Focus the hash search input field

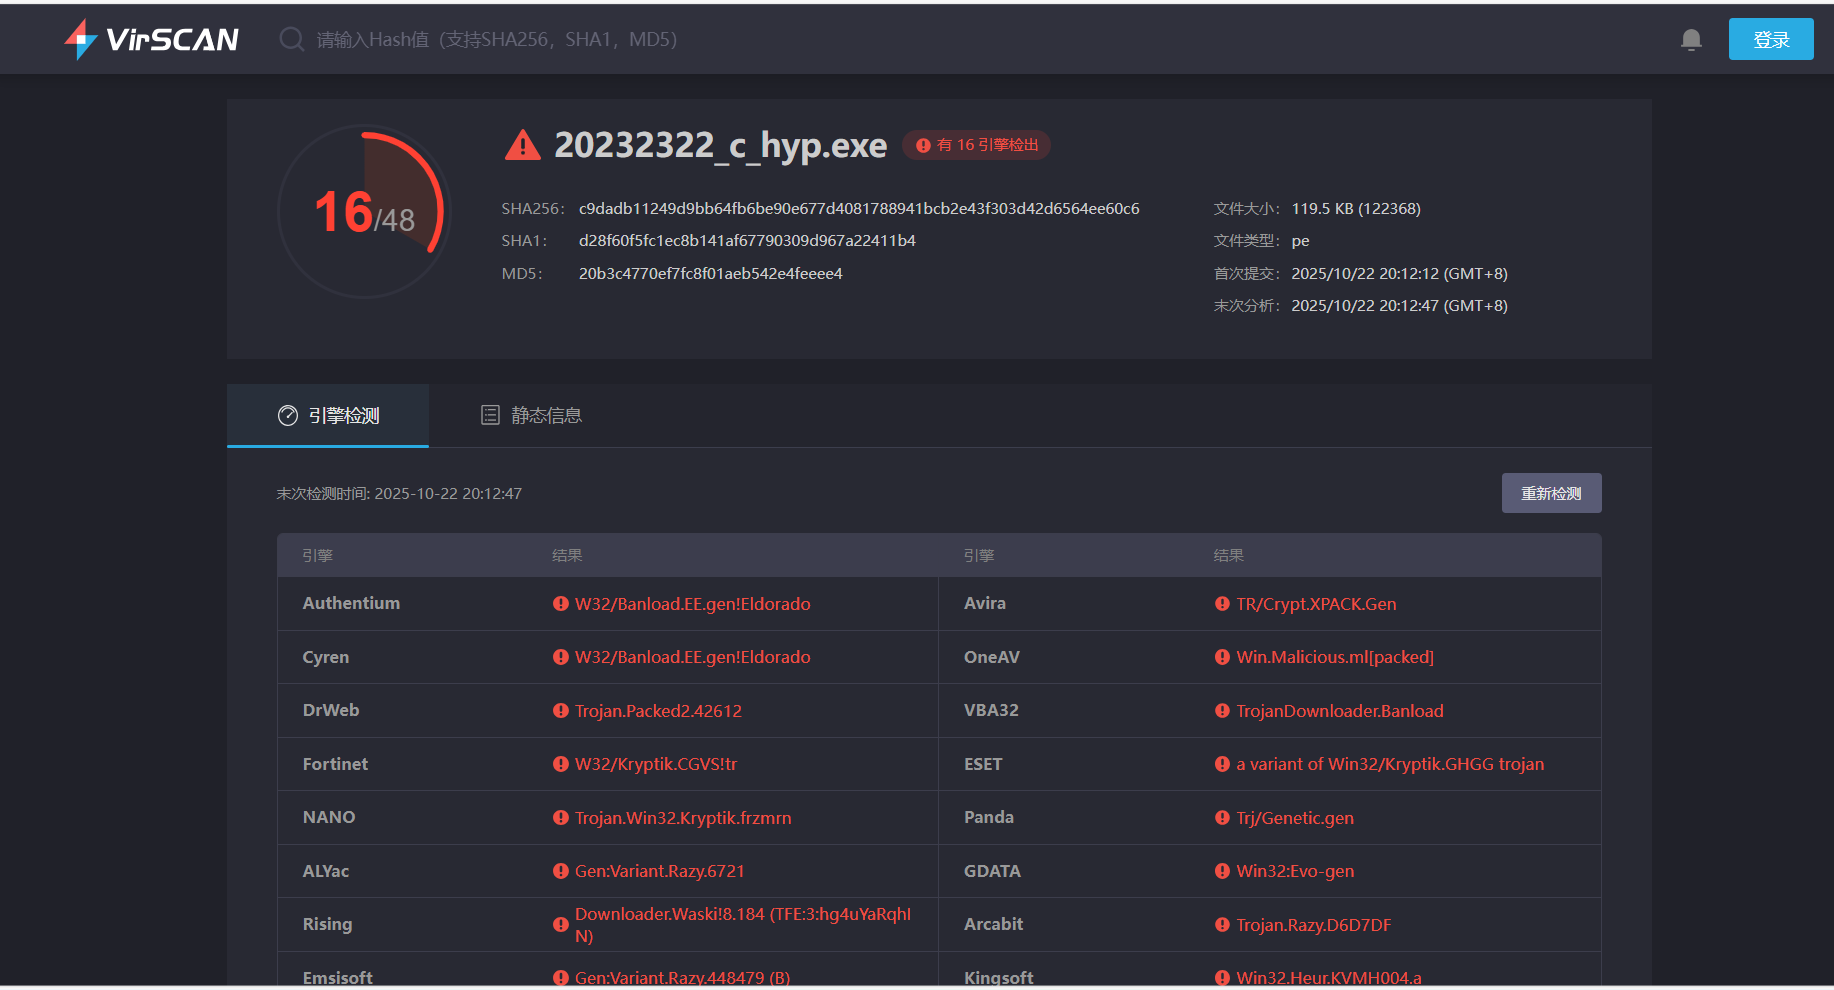coord(497,39)
